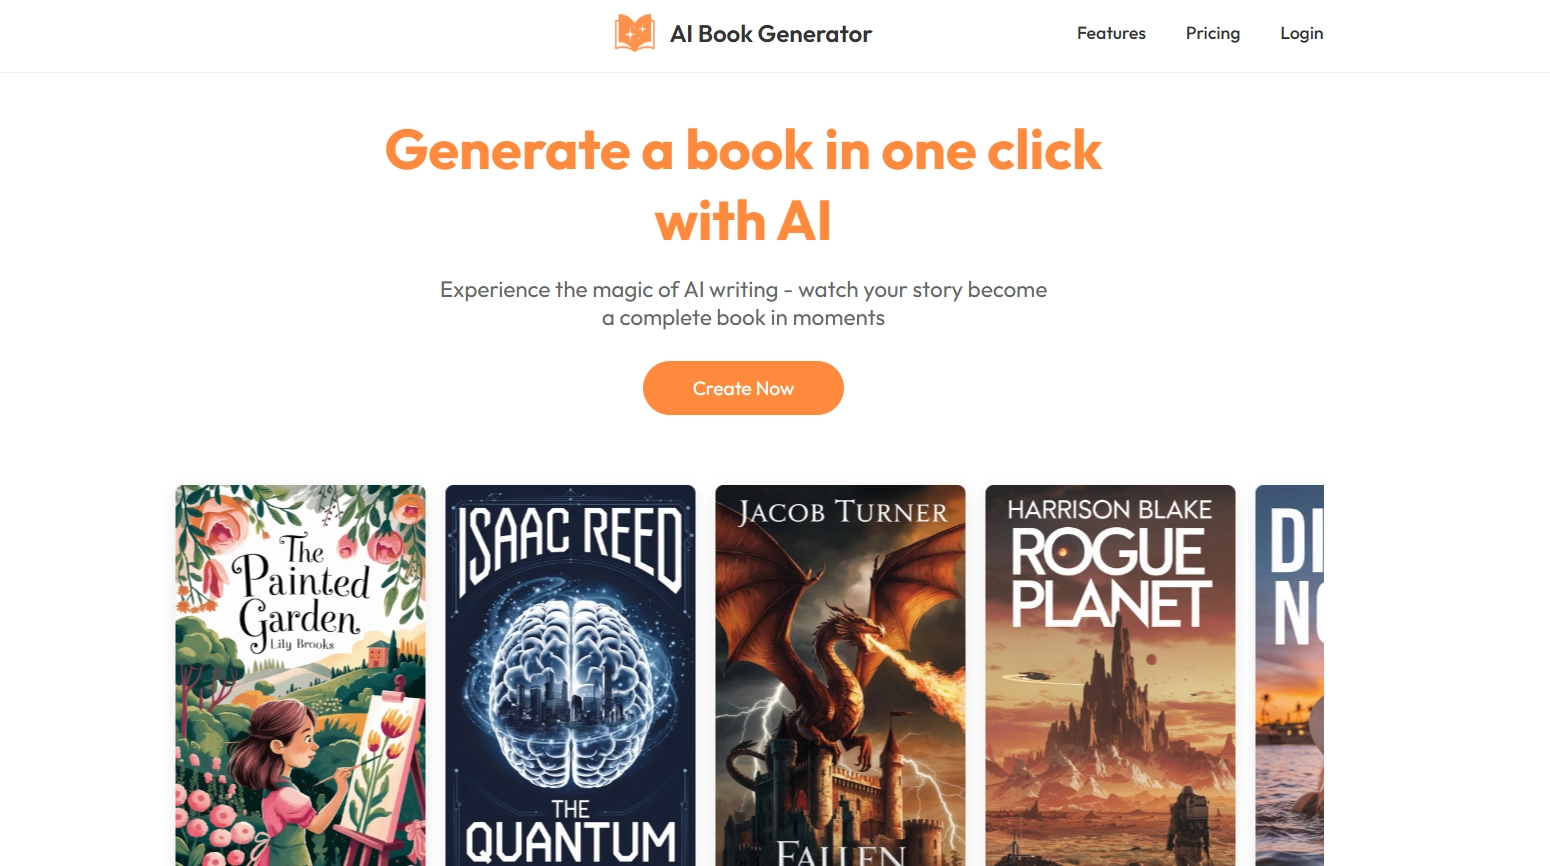Select the Isaac Reed Quantum book cover

[x=570, y=675]
